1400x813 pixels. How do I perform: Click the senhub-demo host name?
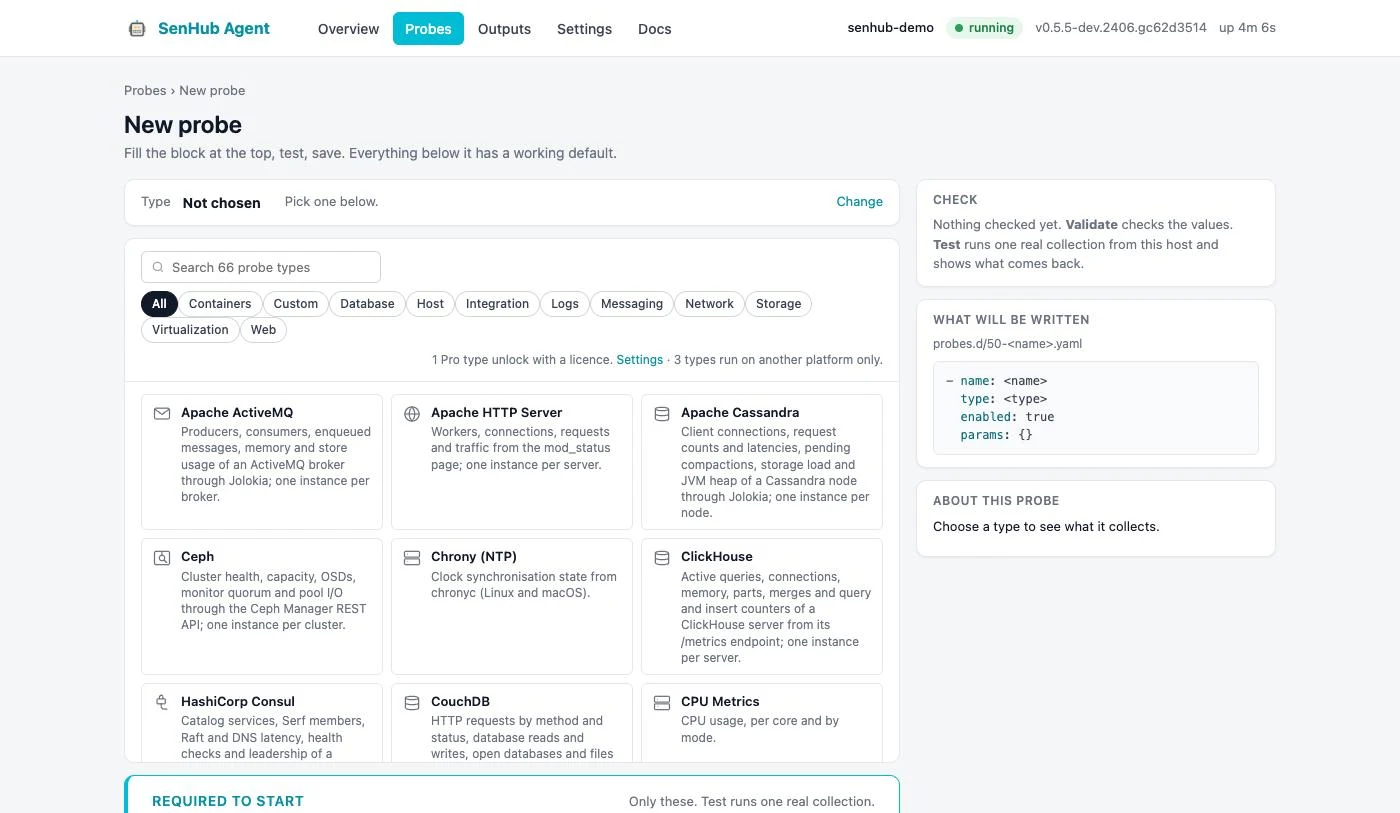[x=891, y=28]
